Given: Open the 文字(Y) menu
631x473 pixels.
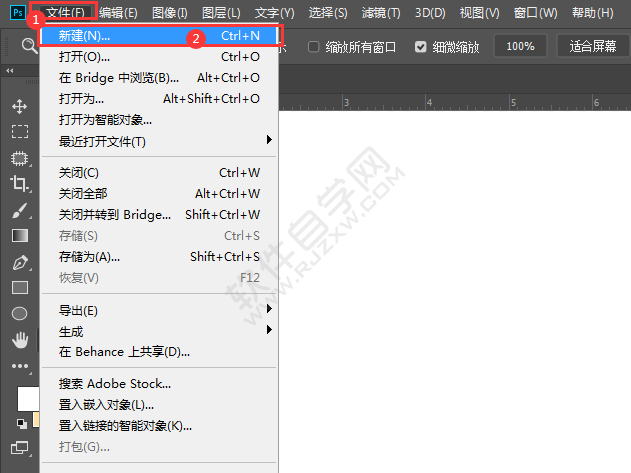Looking at the screenshot, I should coord(274,13).
